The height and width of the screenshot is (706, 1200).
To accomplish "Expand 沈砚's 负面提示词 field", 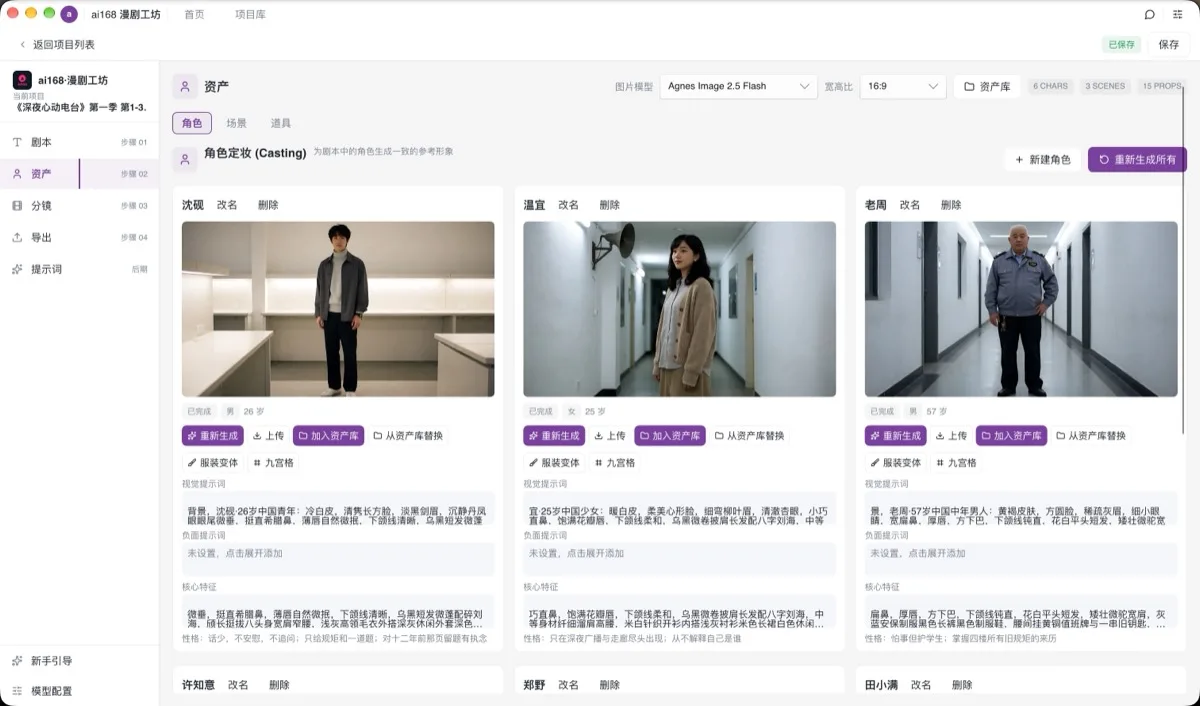I will click(x=338, y=558).
